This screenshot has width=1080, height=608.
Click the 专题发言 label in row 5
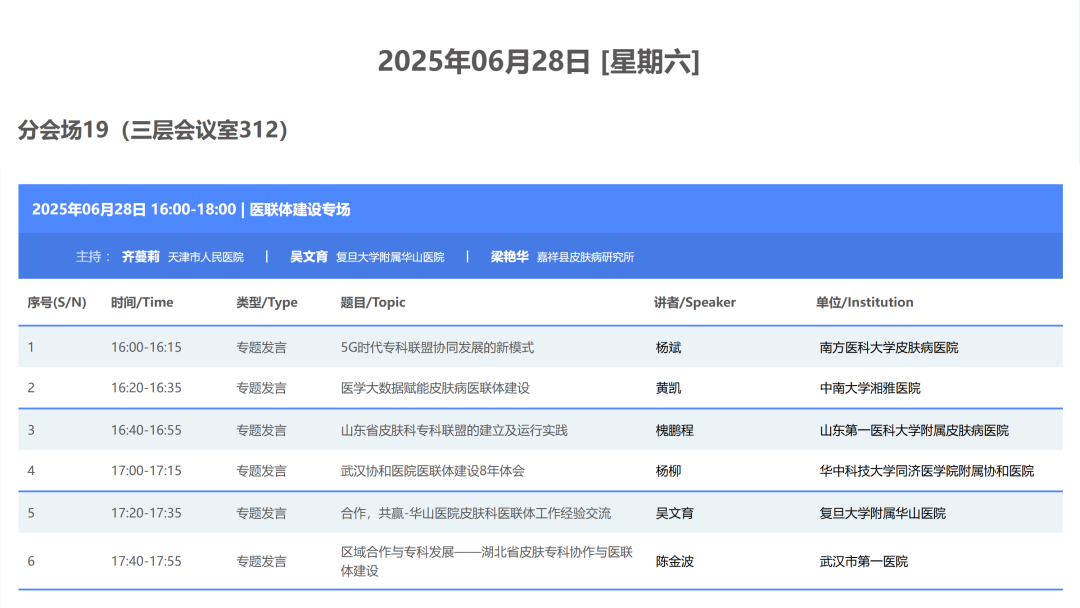[260, 512]
